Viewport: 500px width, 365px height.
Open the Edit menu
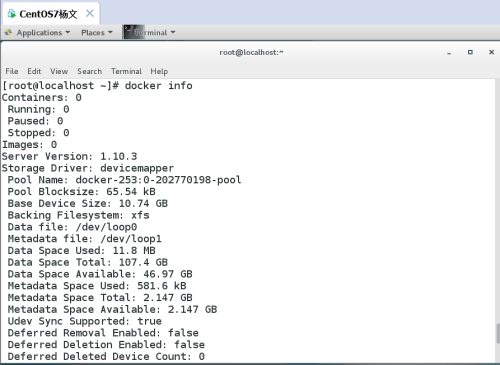tap(34, 71)
